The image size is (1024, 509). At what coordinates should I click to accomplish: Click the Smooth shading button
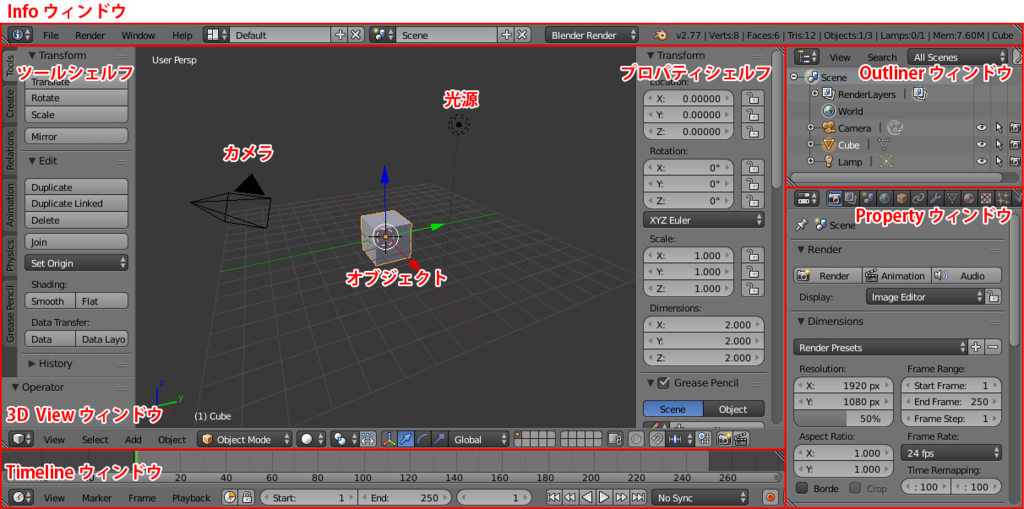[x=50, y=301]
